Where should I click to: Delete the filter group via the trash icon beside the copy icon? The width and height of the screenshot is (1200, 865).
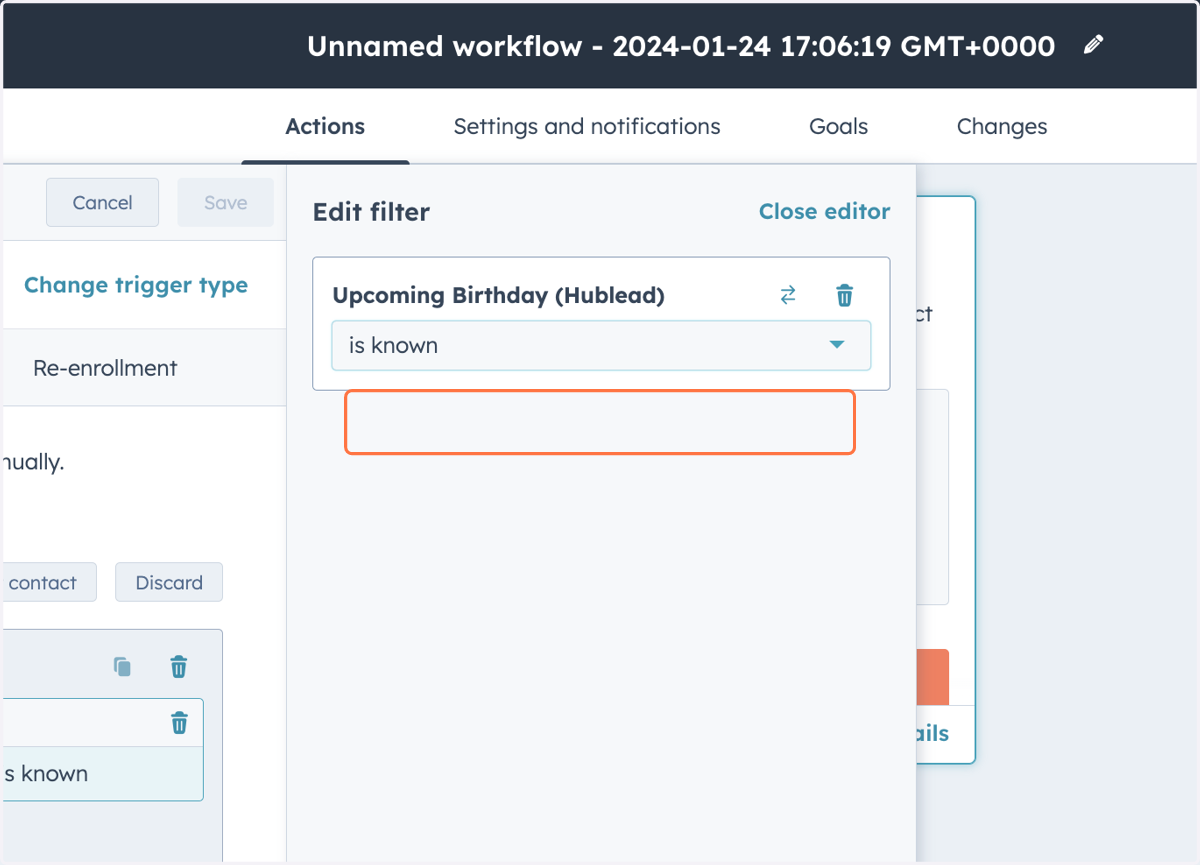(179, 666)
